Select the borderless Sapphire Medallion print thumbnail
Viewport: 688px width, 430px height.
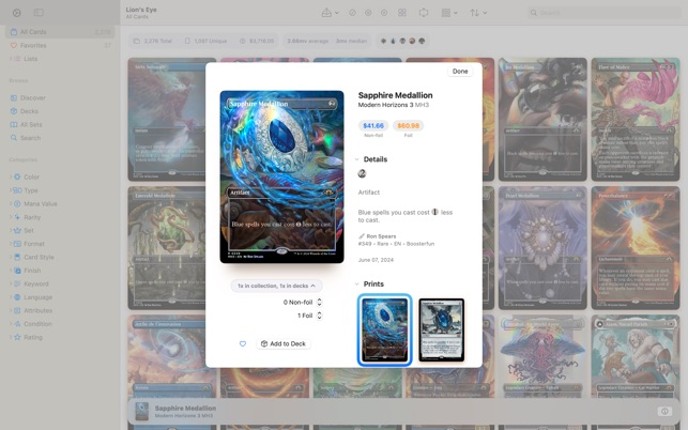385,329
